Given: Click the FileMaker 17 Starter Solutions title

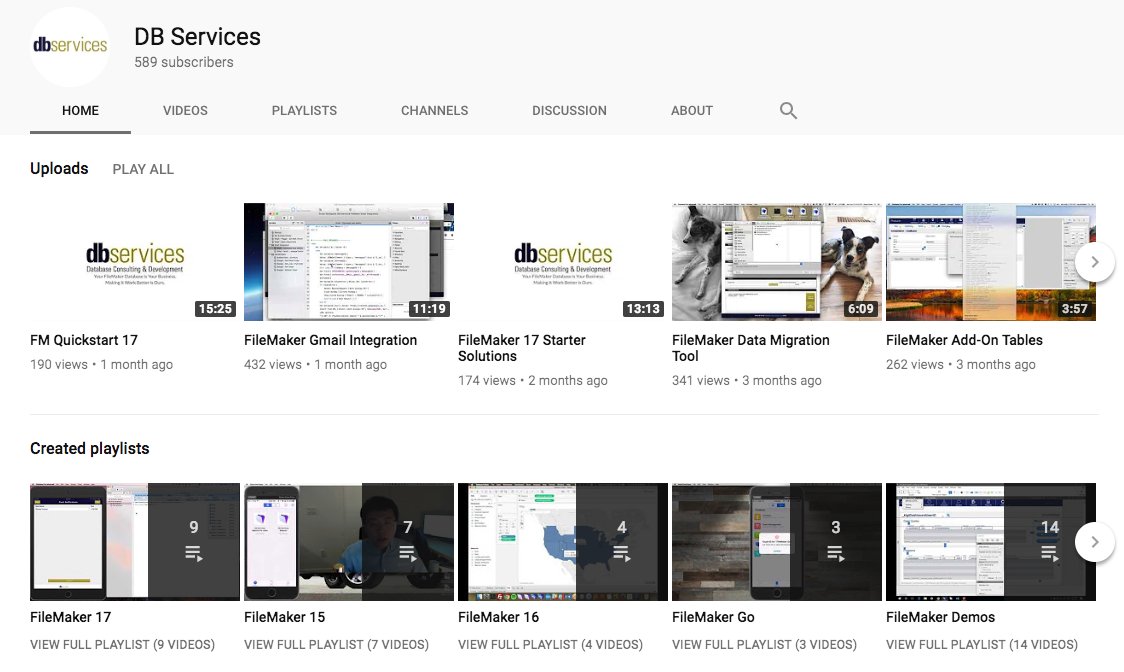Looking at the screenshot, I should point(522,348).
